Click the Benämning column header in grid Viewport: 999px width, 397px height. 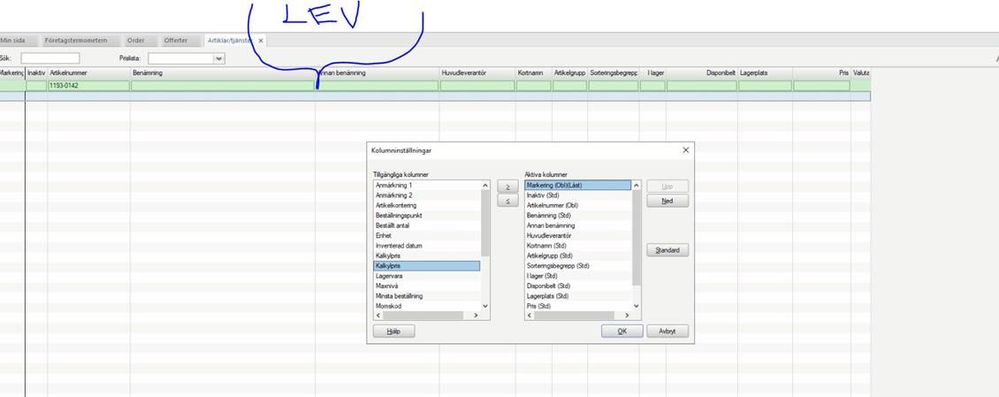click(222, 73)
